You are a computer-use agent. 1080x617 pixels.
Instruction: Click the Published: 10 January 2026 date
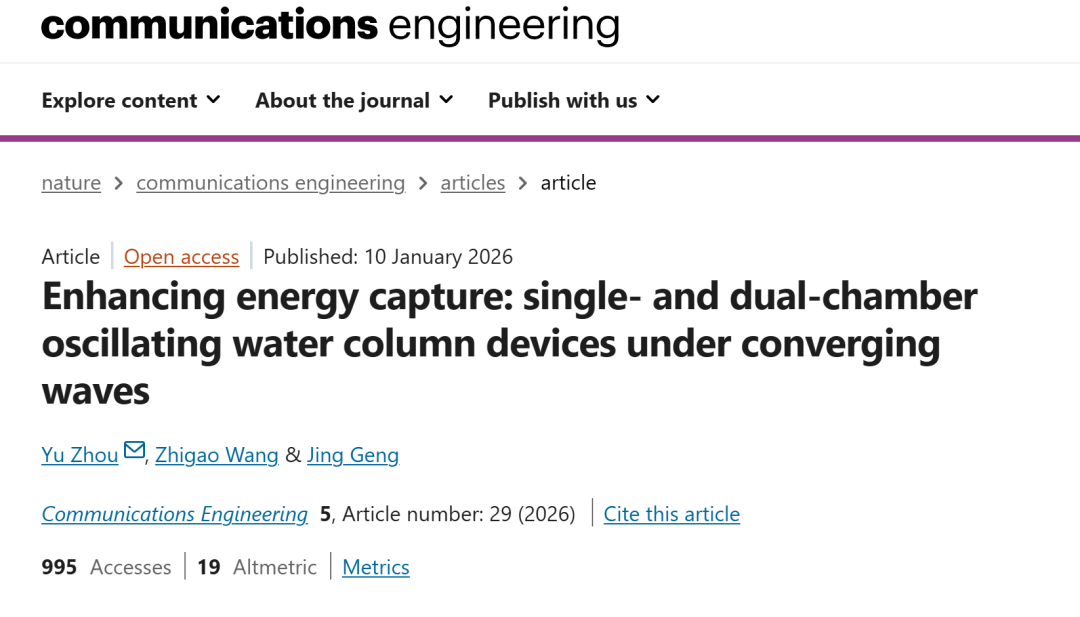pyautogui.click(x=388, y=257)
